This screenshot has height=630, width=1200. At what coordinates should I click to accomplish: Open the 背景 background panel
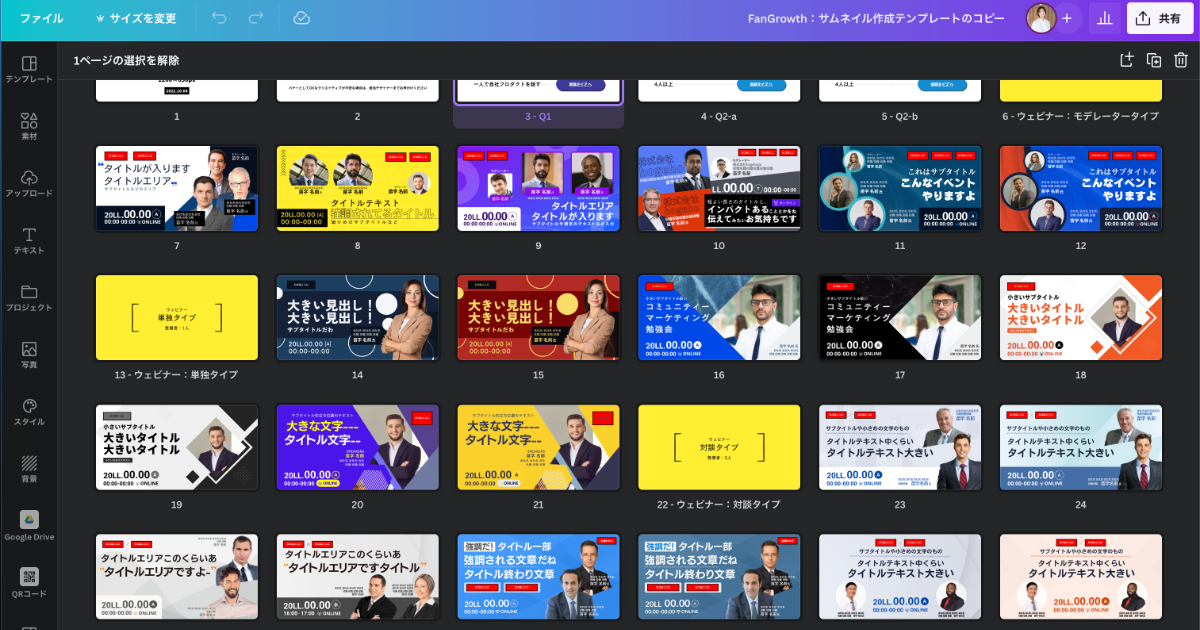coord(29,469)
